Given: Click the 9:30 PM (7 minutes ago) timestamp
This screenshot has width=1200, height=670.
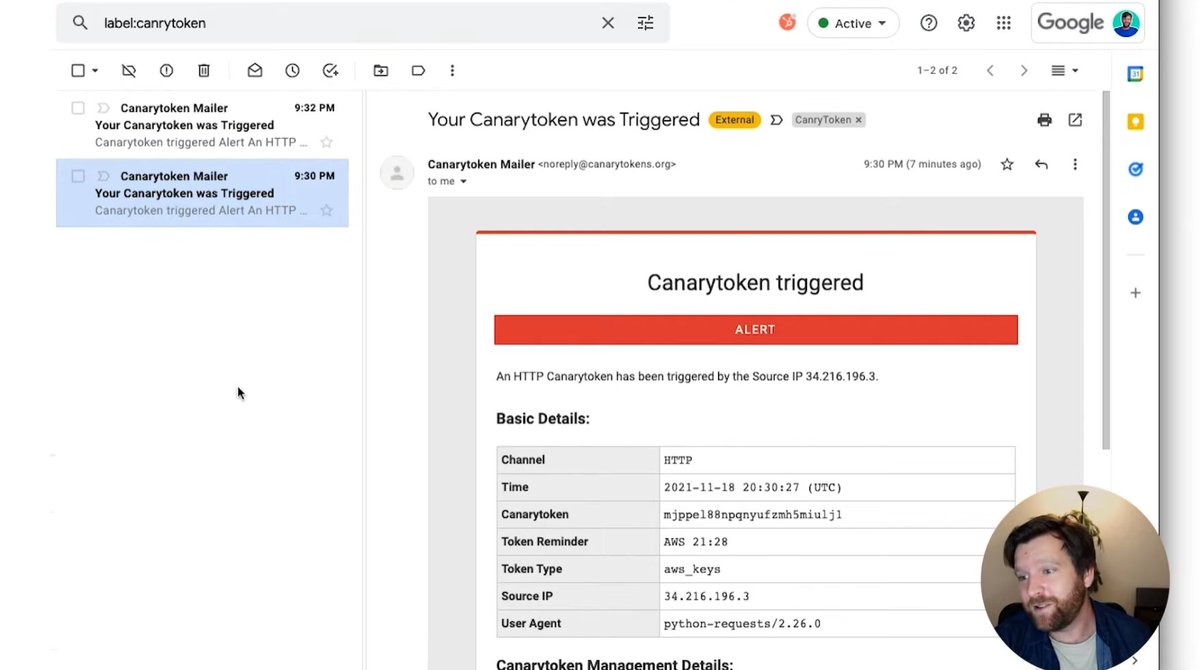Looking at the screenshot, I should pos(922,164).
